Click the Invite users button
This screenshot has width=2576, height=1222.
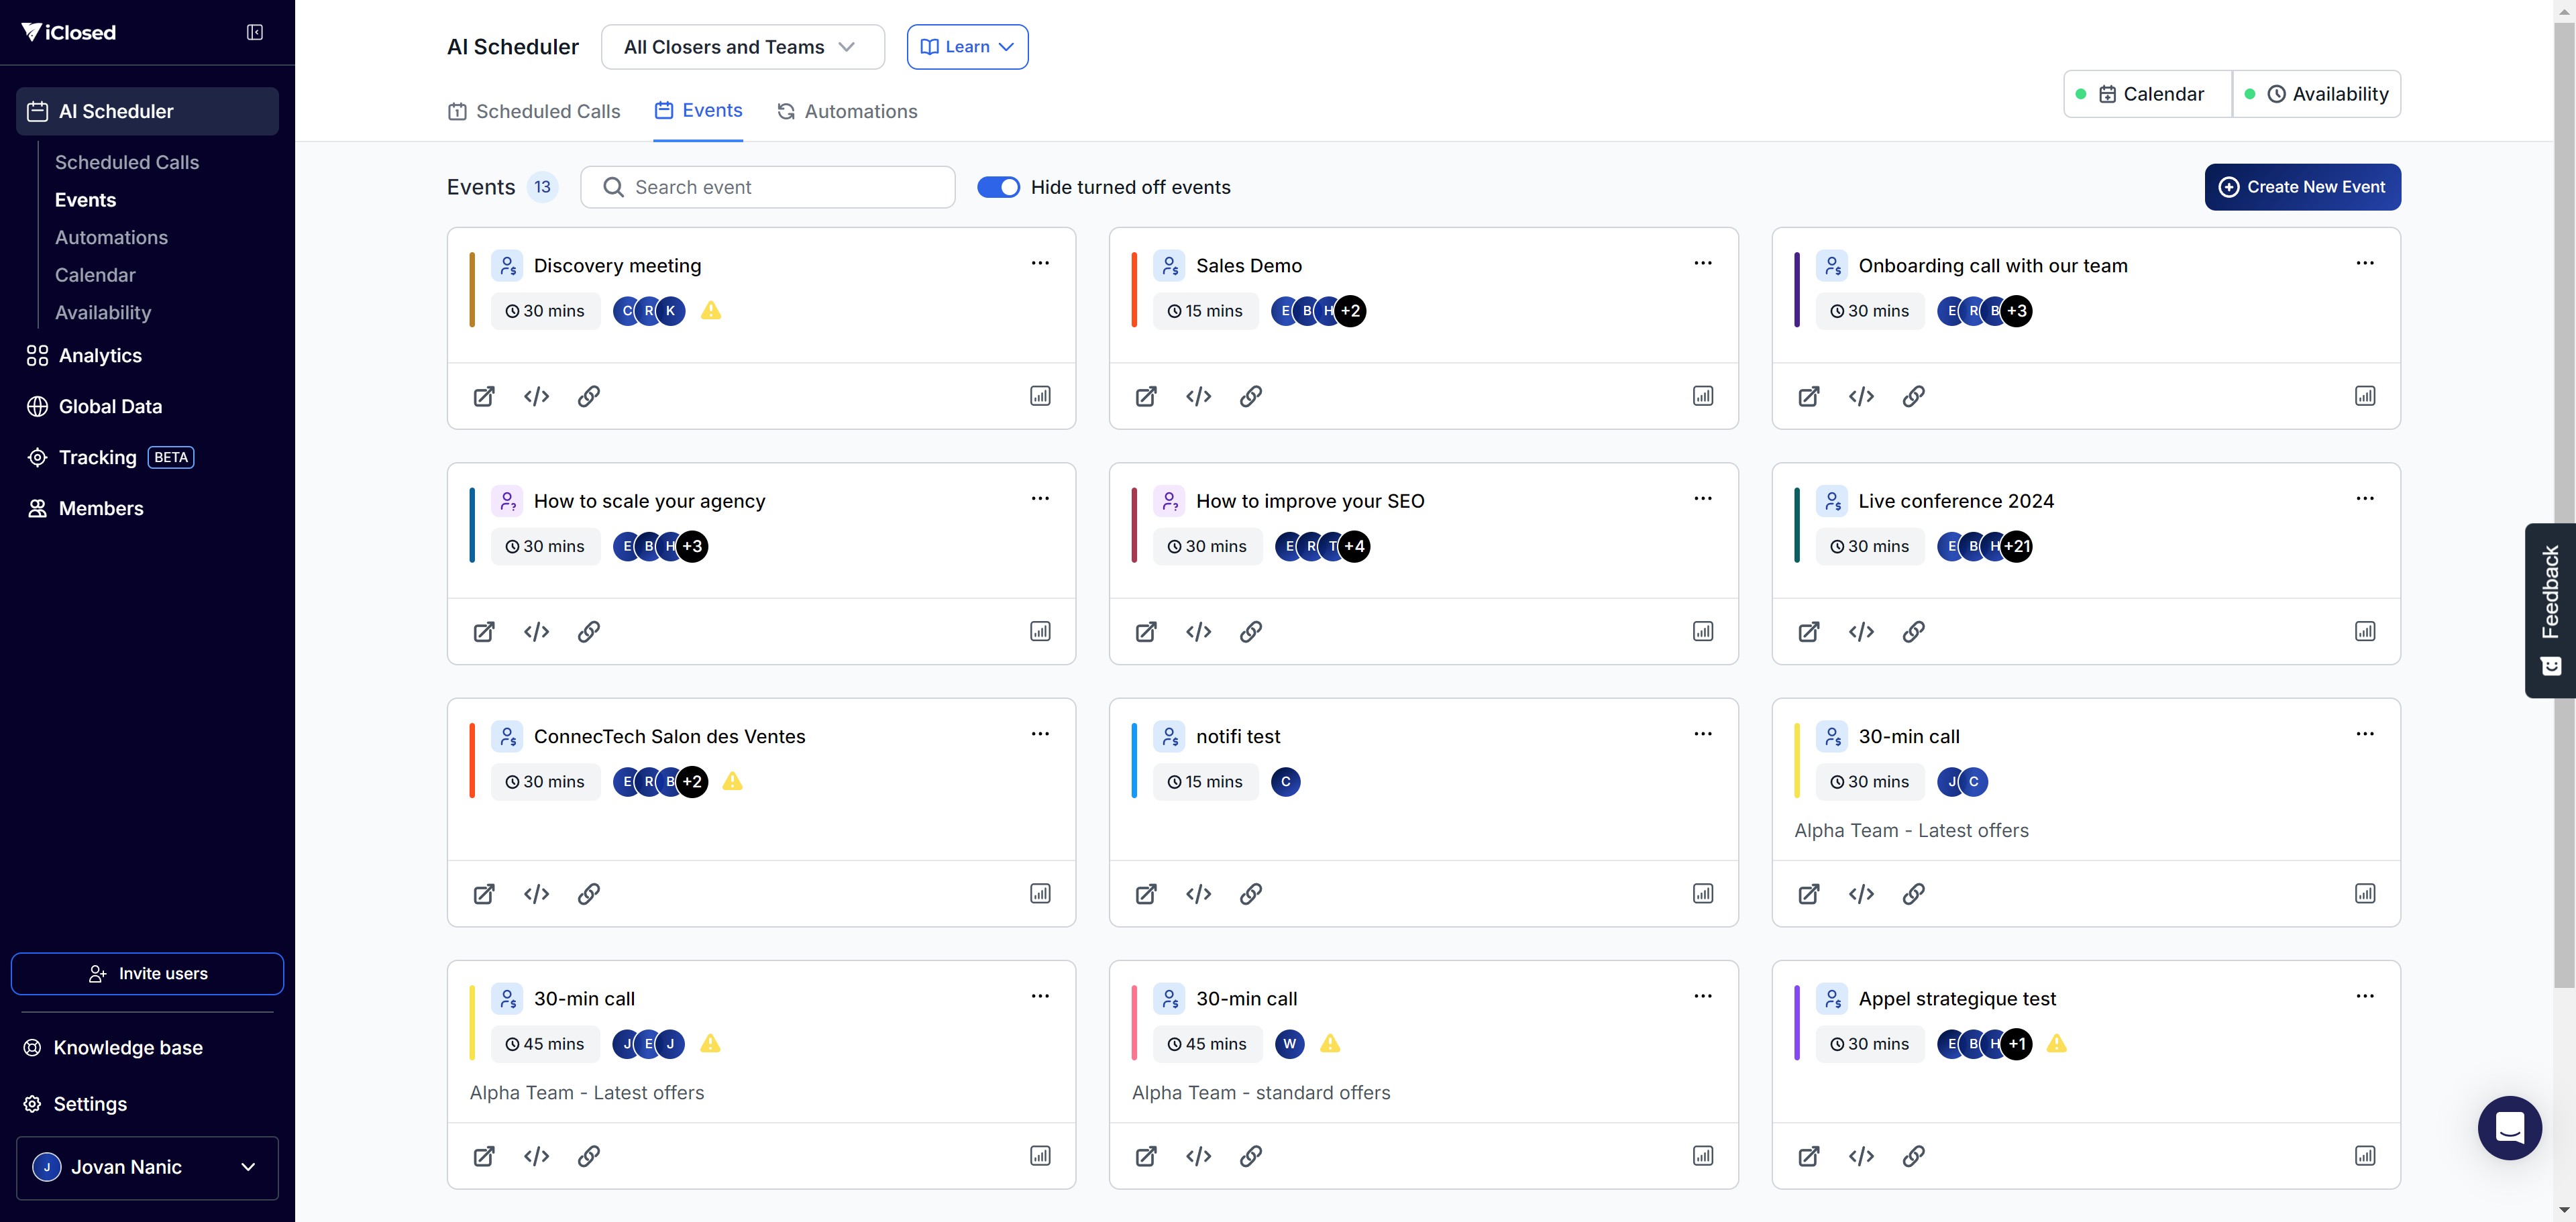[147, 973]
